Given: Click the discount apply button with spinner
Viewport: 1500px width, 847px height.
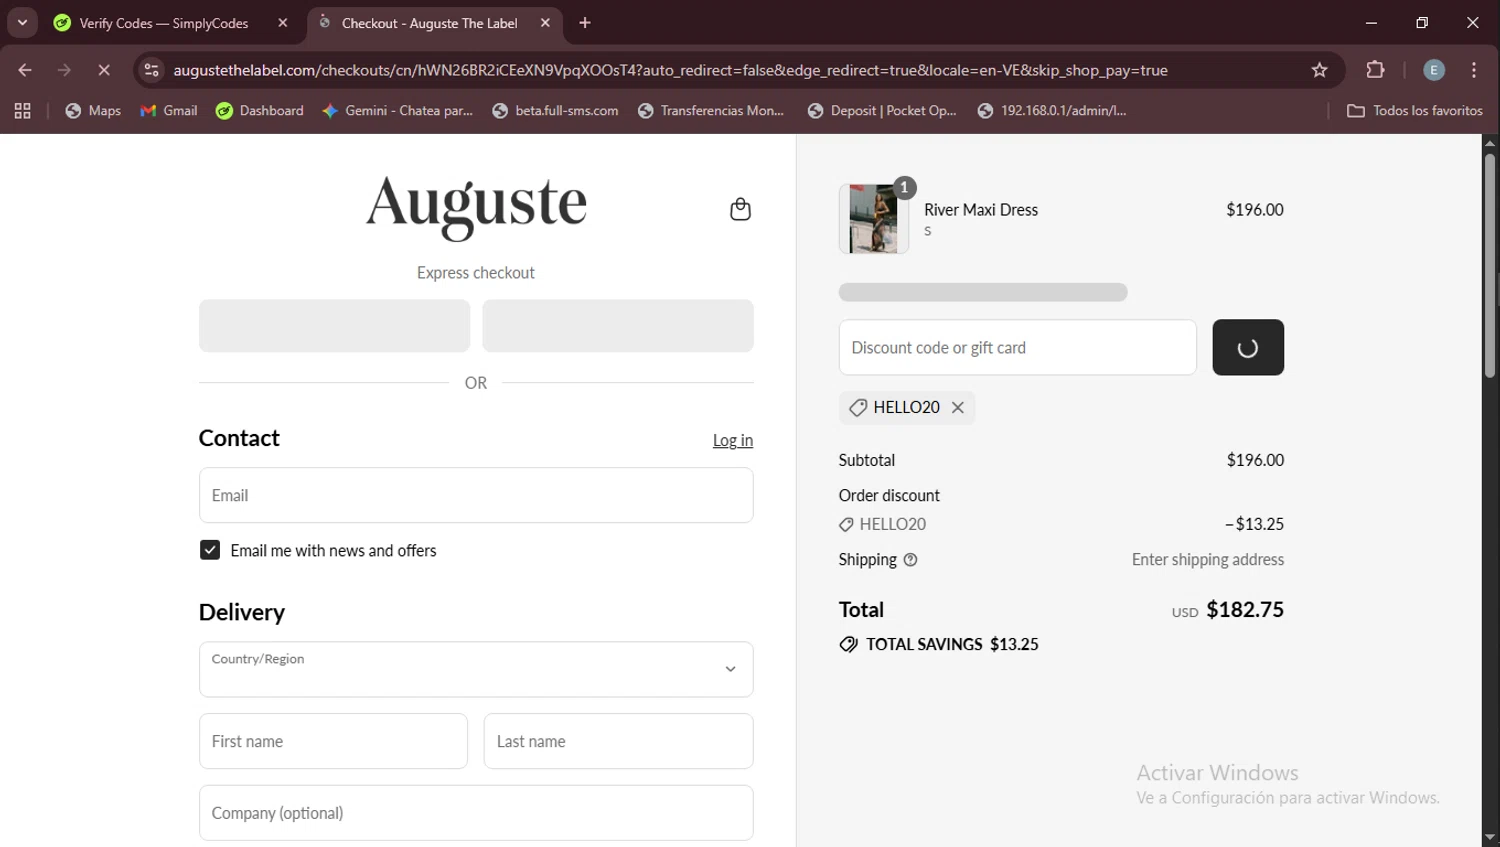Looking at the screenshot, I should (1248, 347).
